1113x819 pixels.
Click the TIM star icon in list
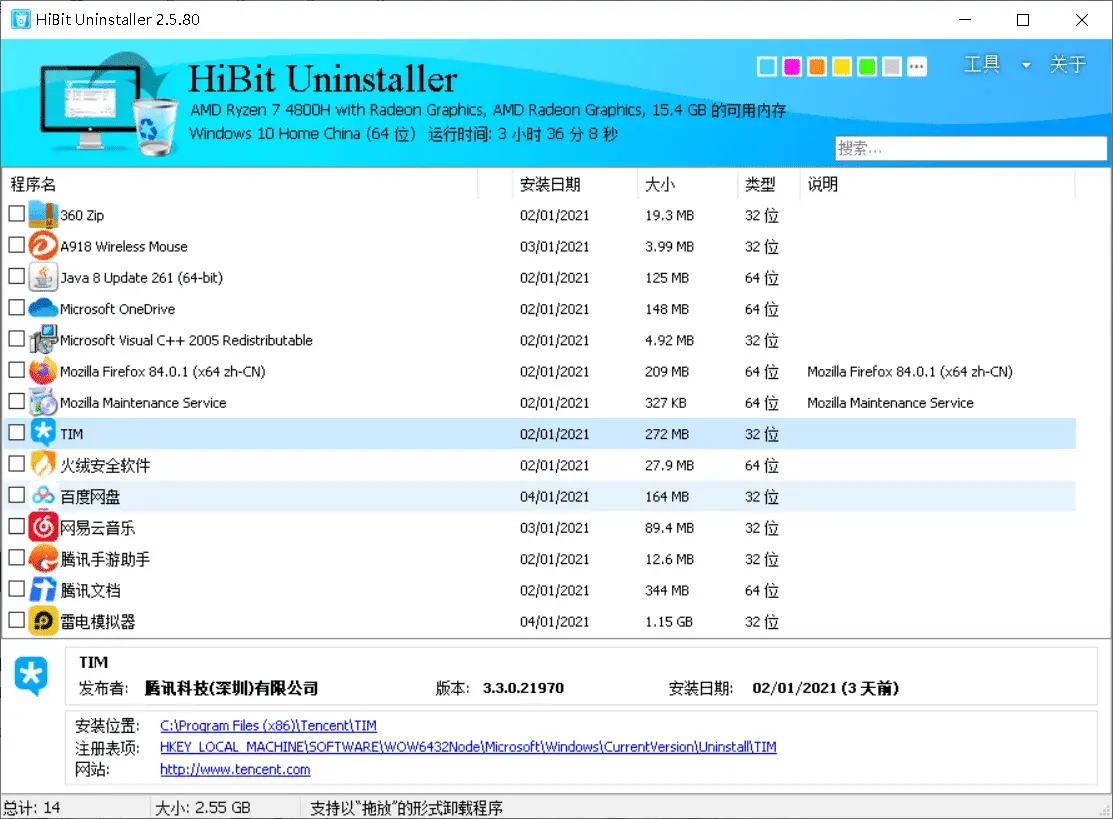point(43,433)
